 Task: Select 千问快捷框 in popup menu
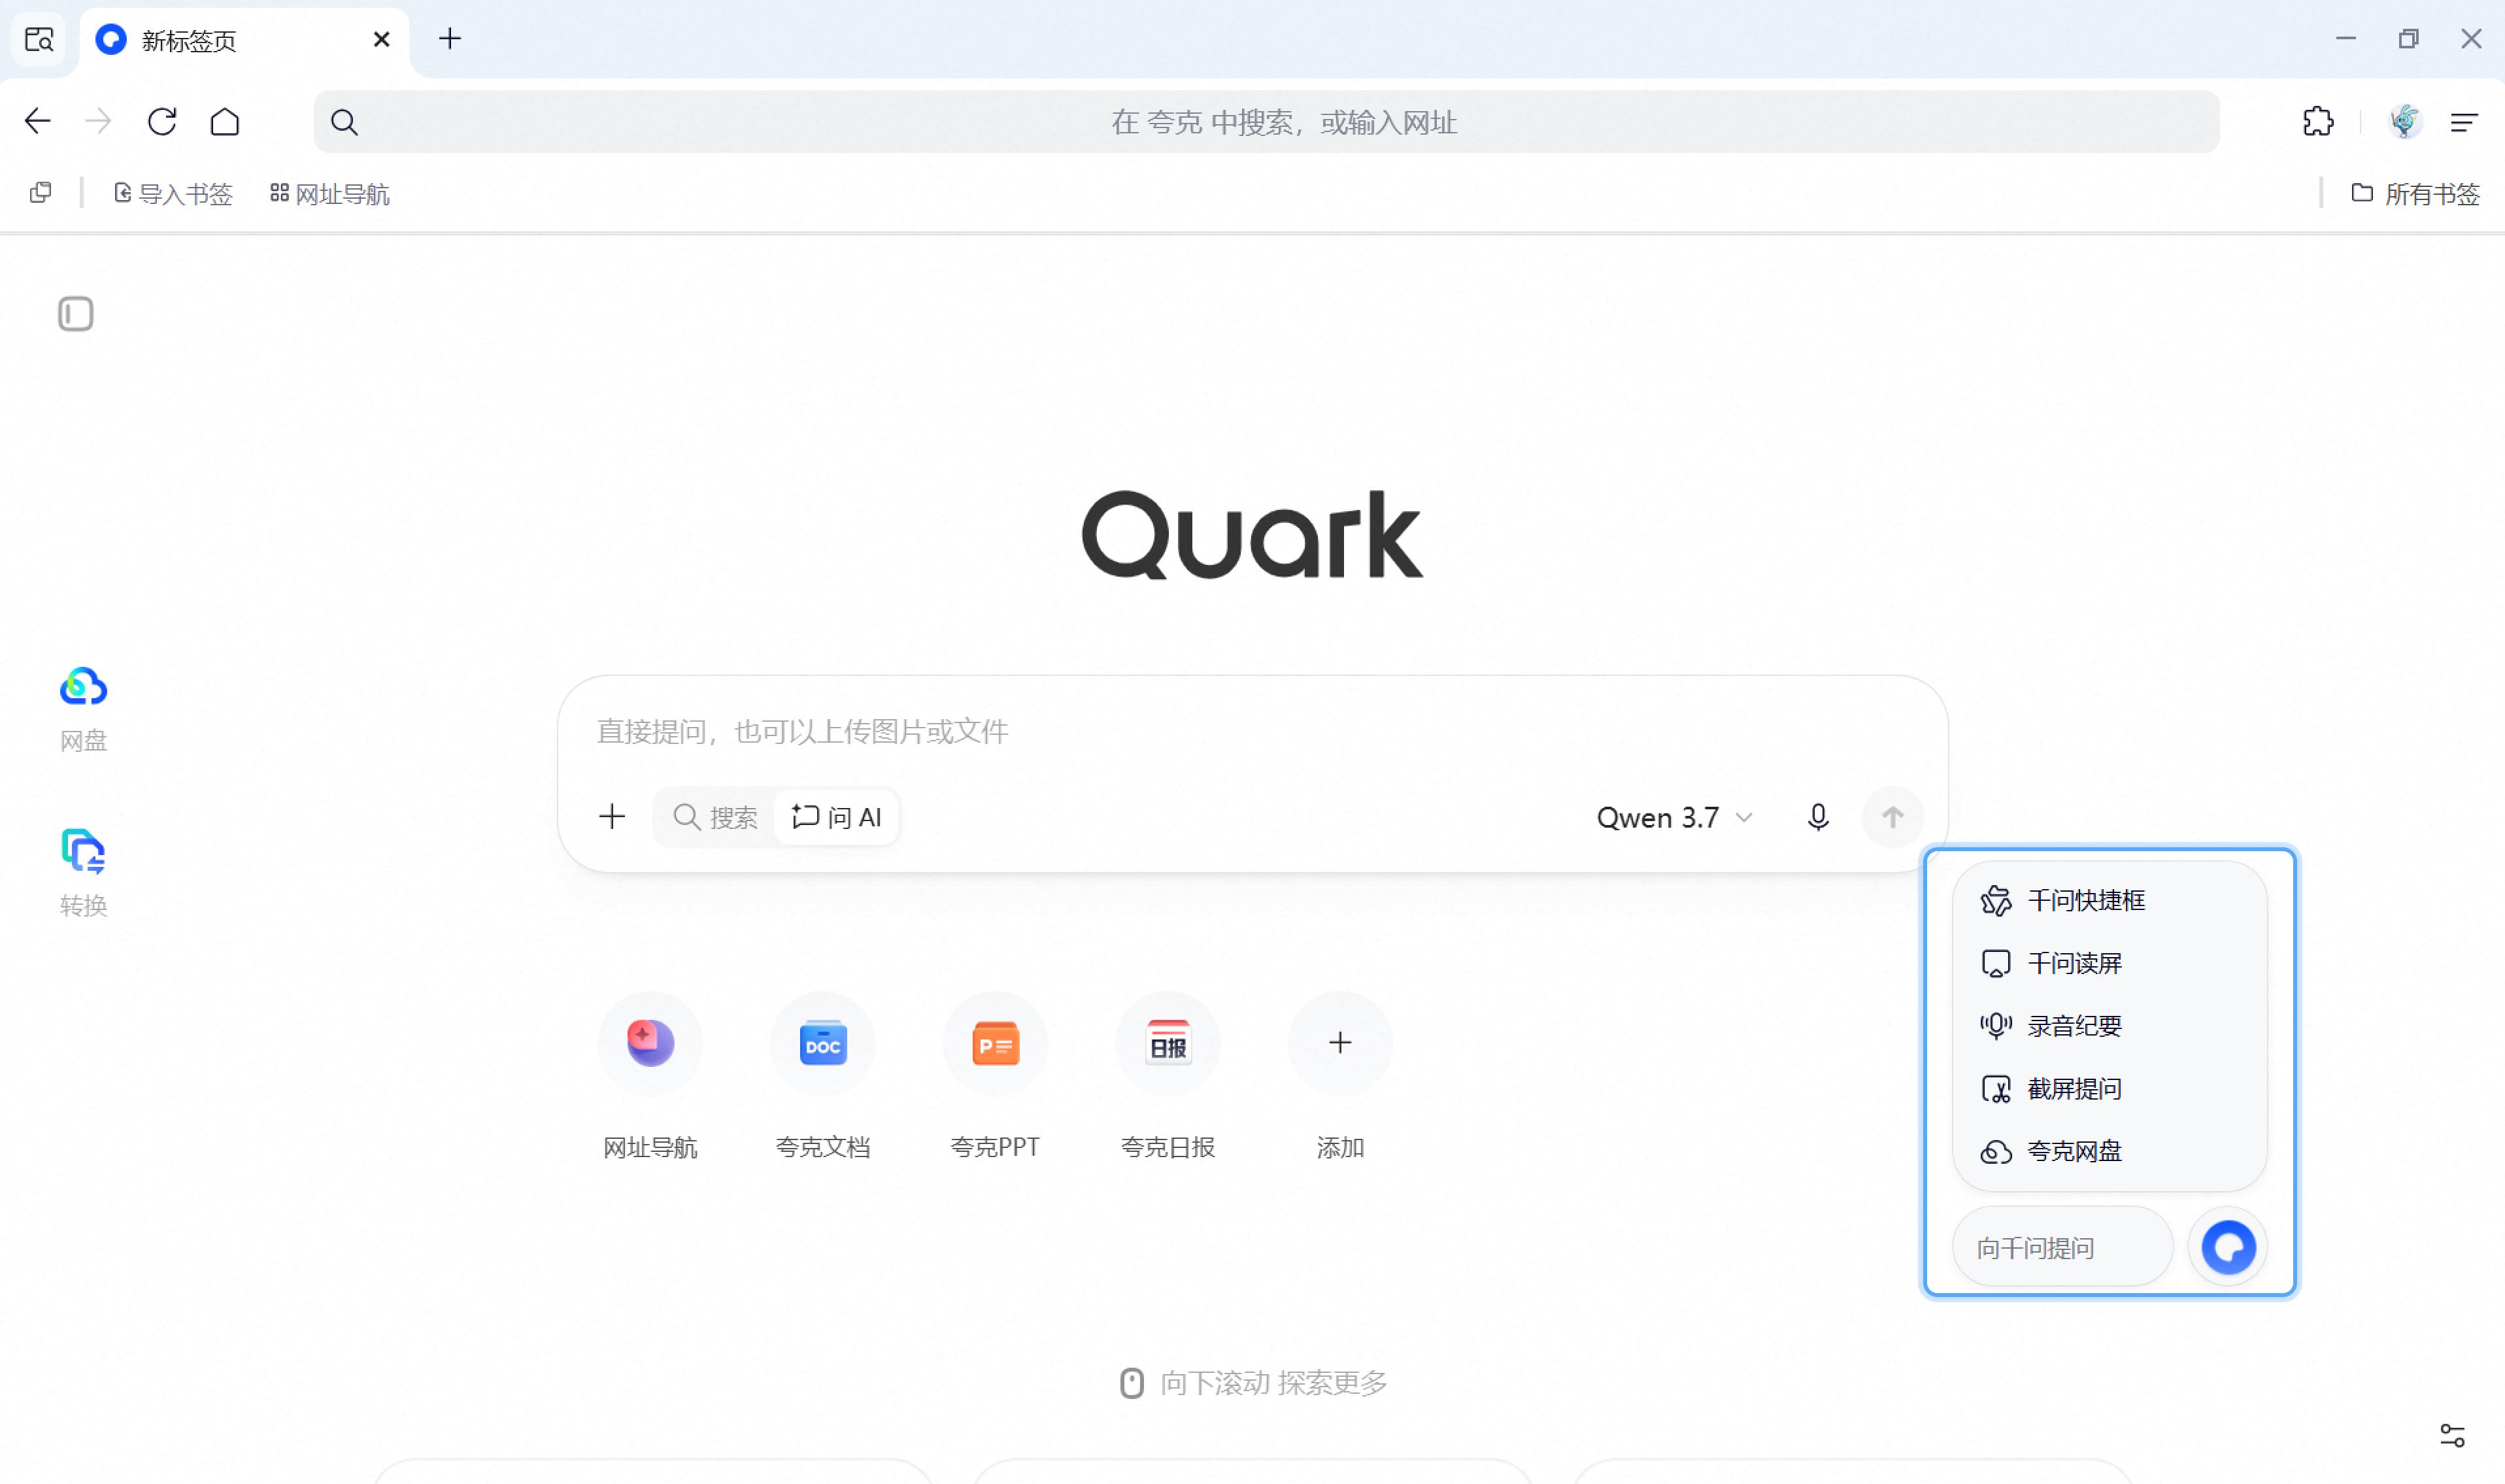(x=2109, y=901)
